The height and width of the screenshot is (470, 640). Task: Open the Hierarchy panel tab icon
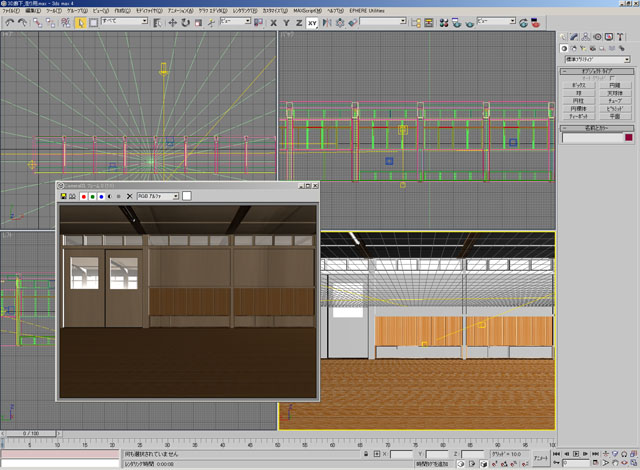pyautogui.click(x=585, y=37)
